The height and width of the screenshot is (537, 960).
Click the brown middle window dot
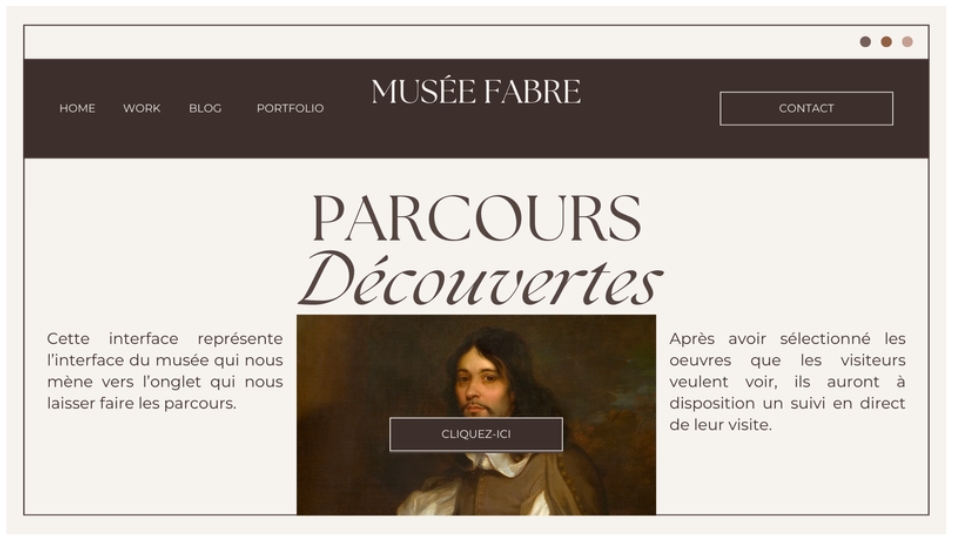coord(886,42)
